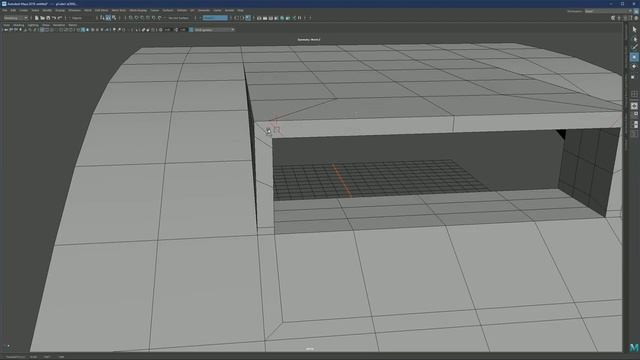Open the Edit menu
The height and width of the screenshot is (360, 640).
tap(13, 10)
